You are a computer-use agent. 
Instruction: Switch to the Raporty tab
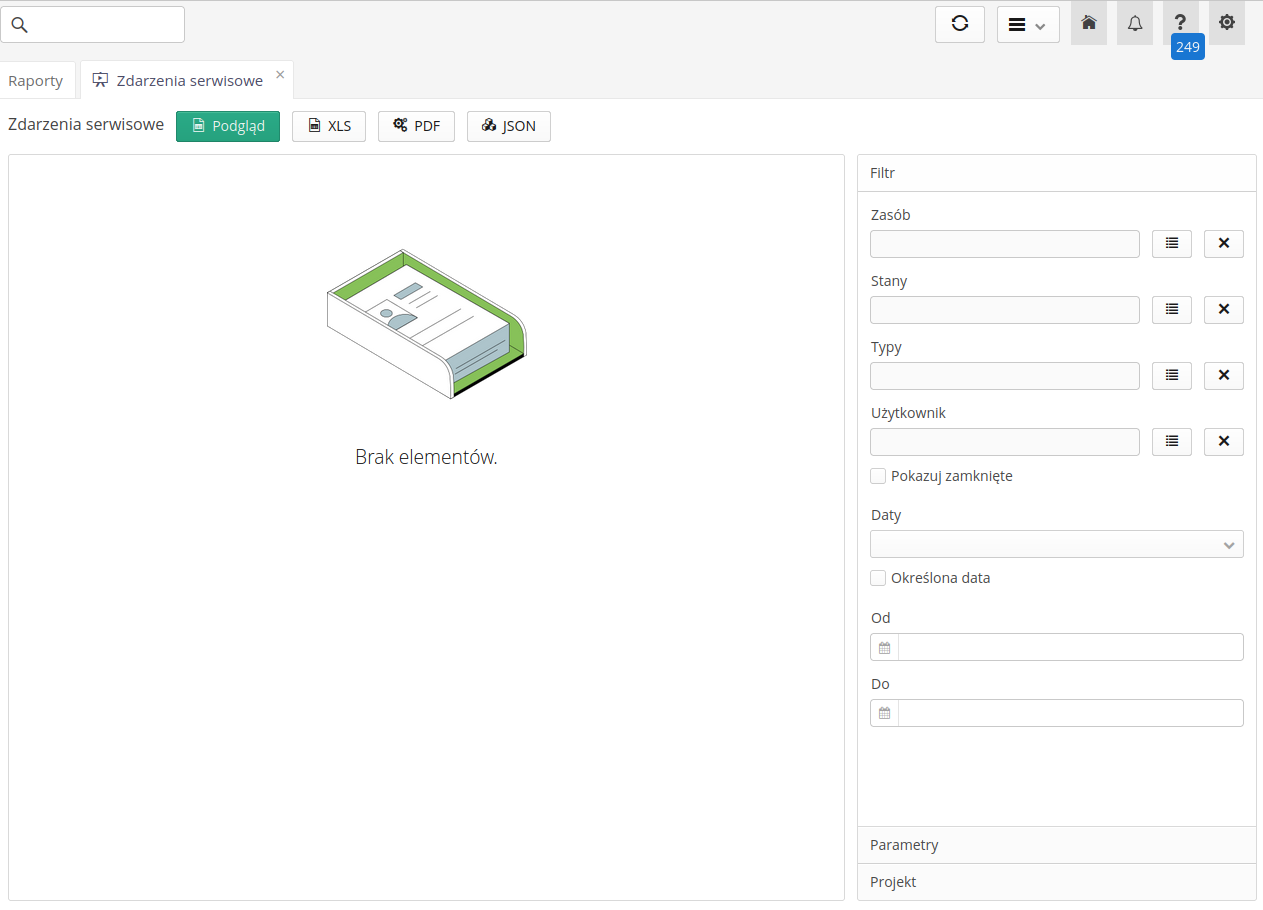point(36,81)
